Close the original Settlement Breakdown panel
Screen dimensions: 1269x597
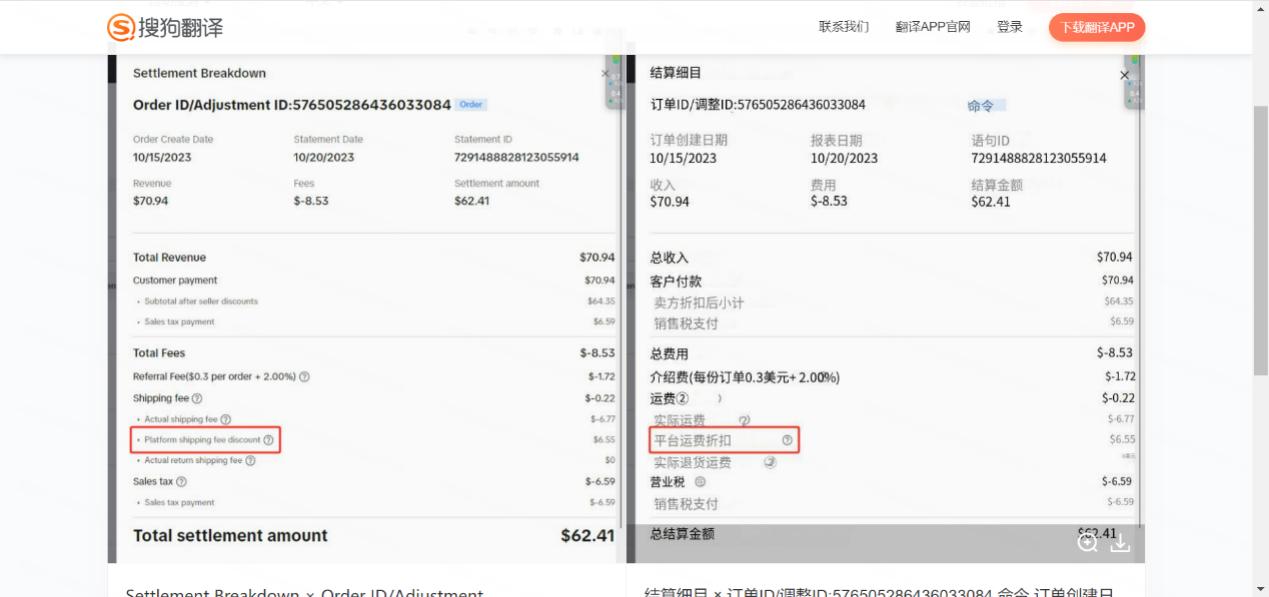[x=604, y=74]
